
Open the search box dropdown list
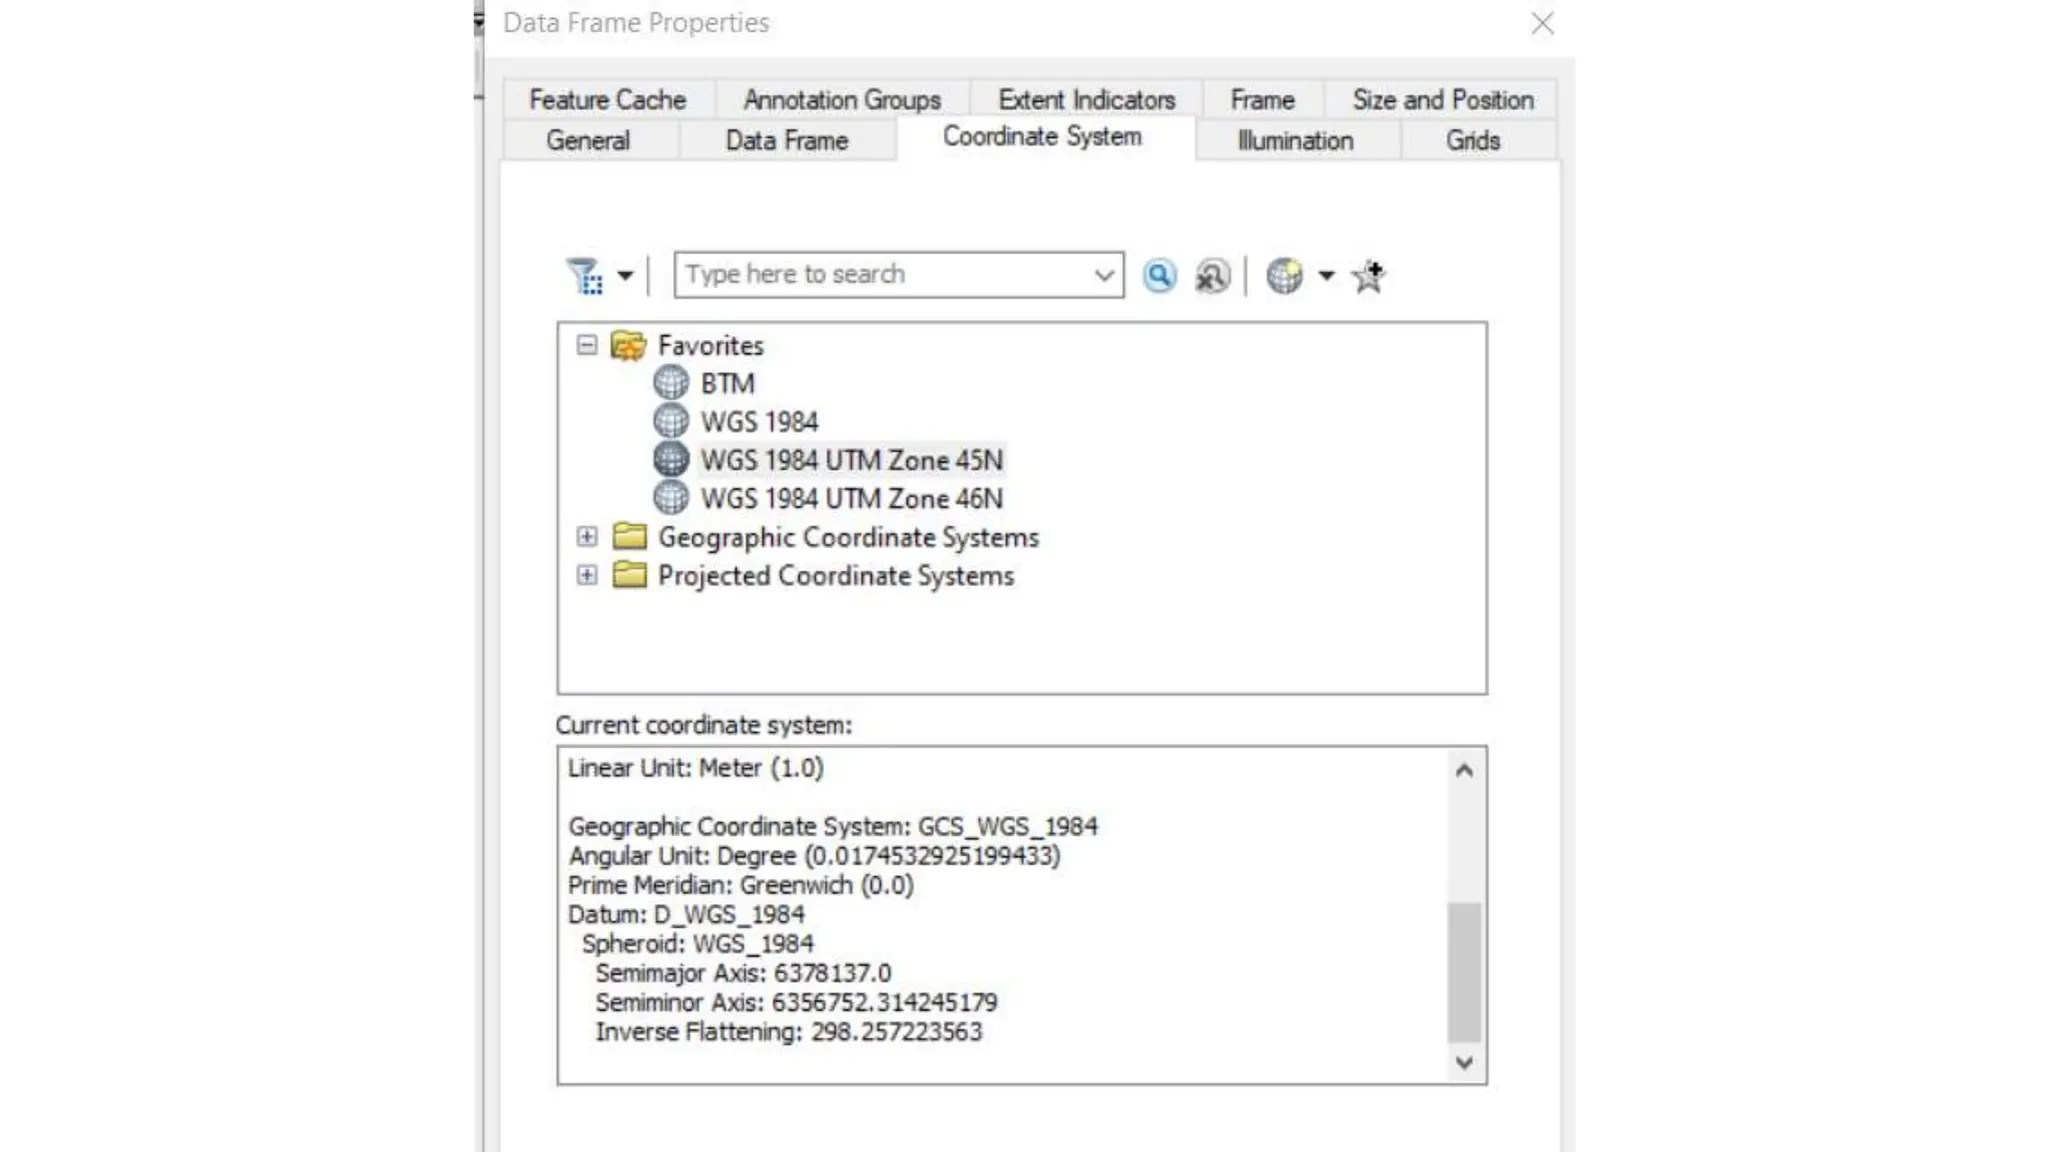(x=1104, y=275)
